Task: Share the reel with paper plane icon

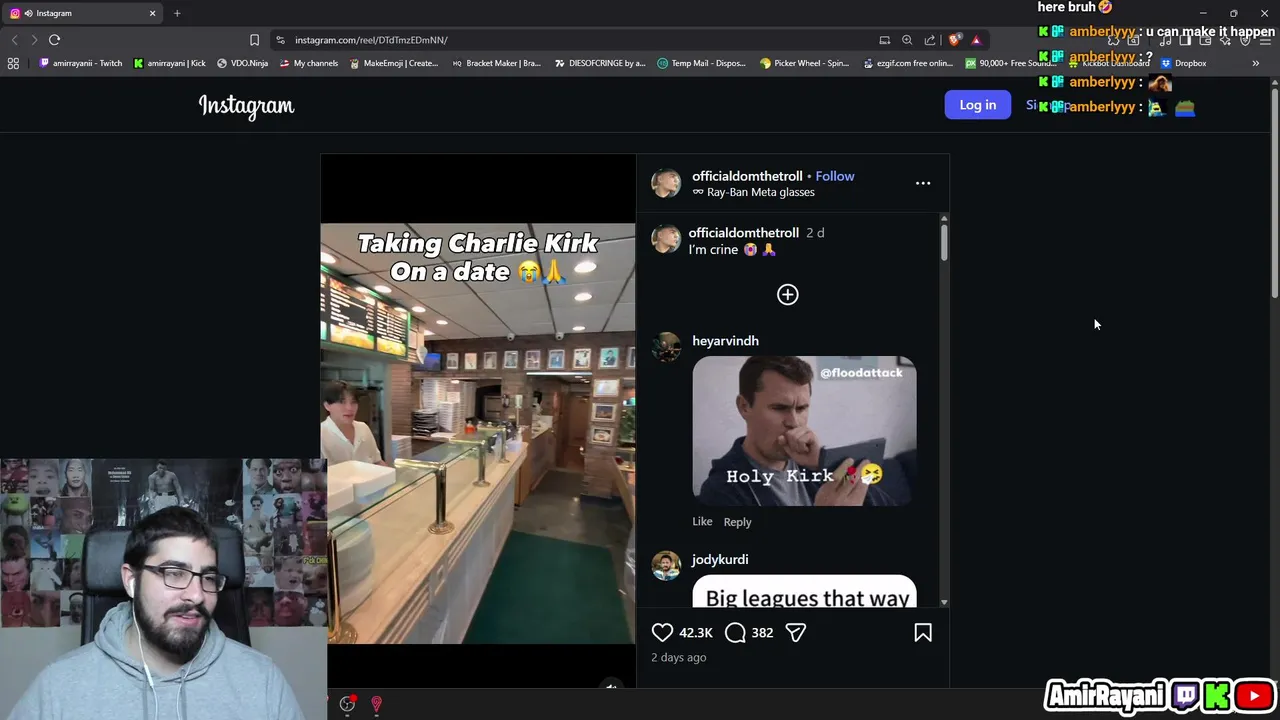Action: click(x=796, y=632)
